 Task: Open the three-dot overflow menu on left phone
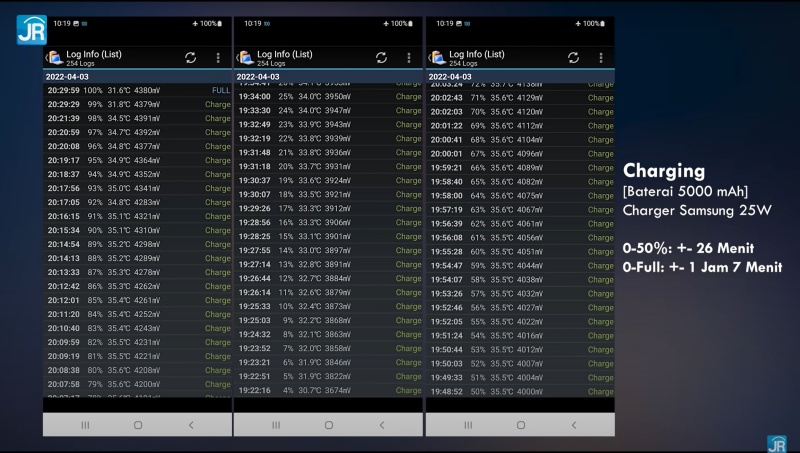218,58
